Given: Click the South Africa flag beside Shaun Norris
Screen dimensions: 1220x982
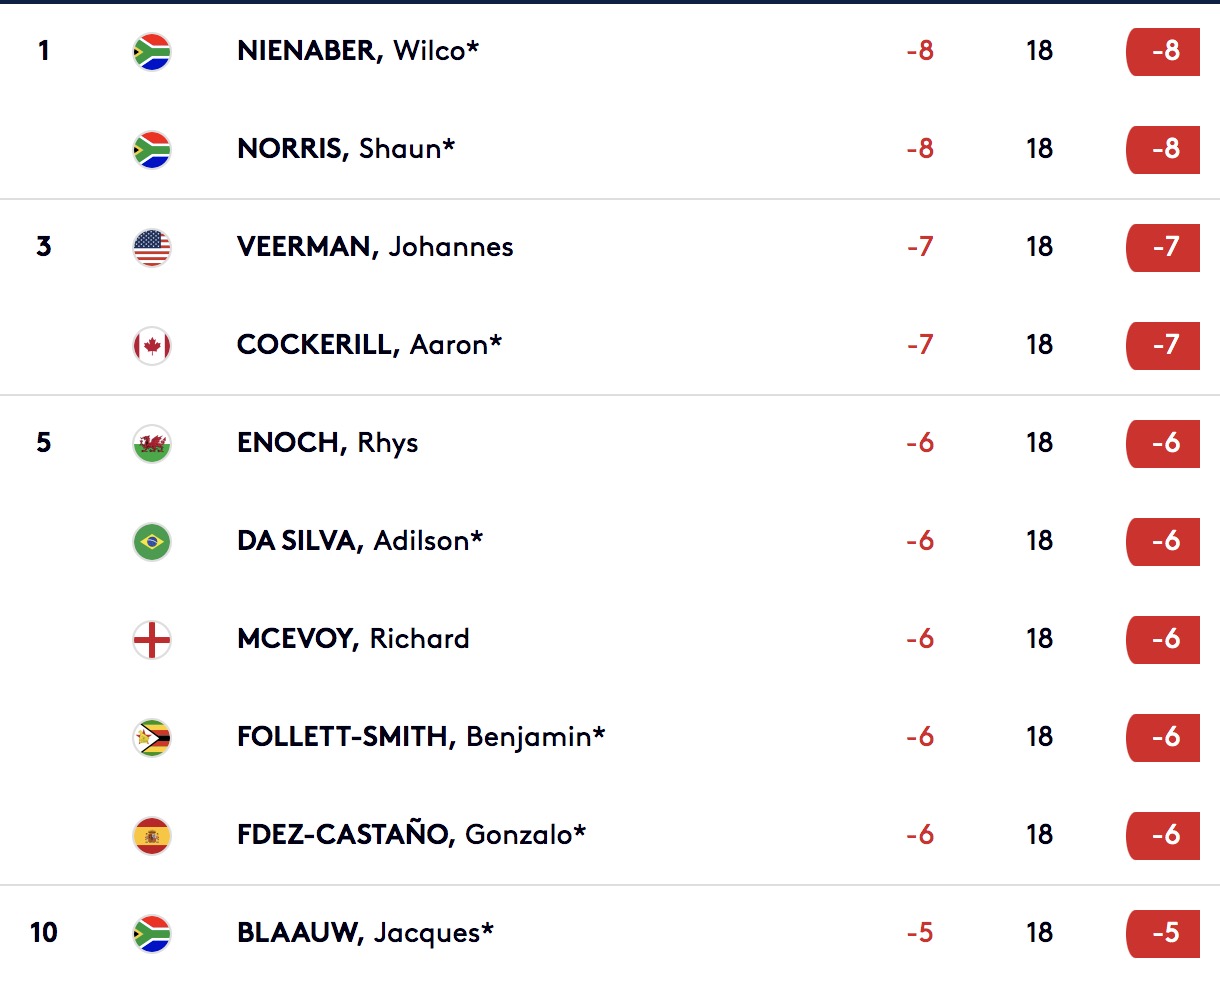Looking at the screenshot, I should point(152,149).
